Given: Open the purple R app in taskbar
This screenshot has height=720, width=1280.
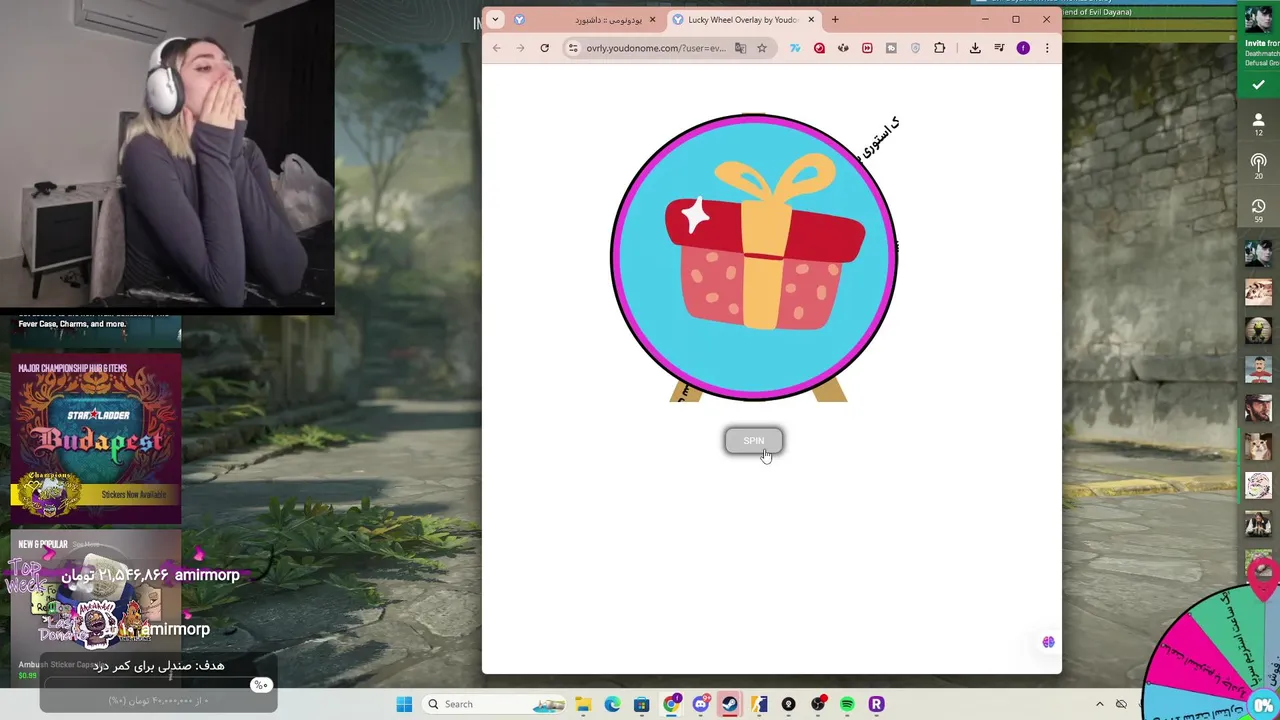Looking at the screenshot, I should coord(876,704).
